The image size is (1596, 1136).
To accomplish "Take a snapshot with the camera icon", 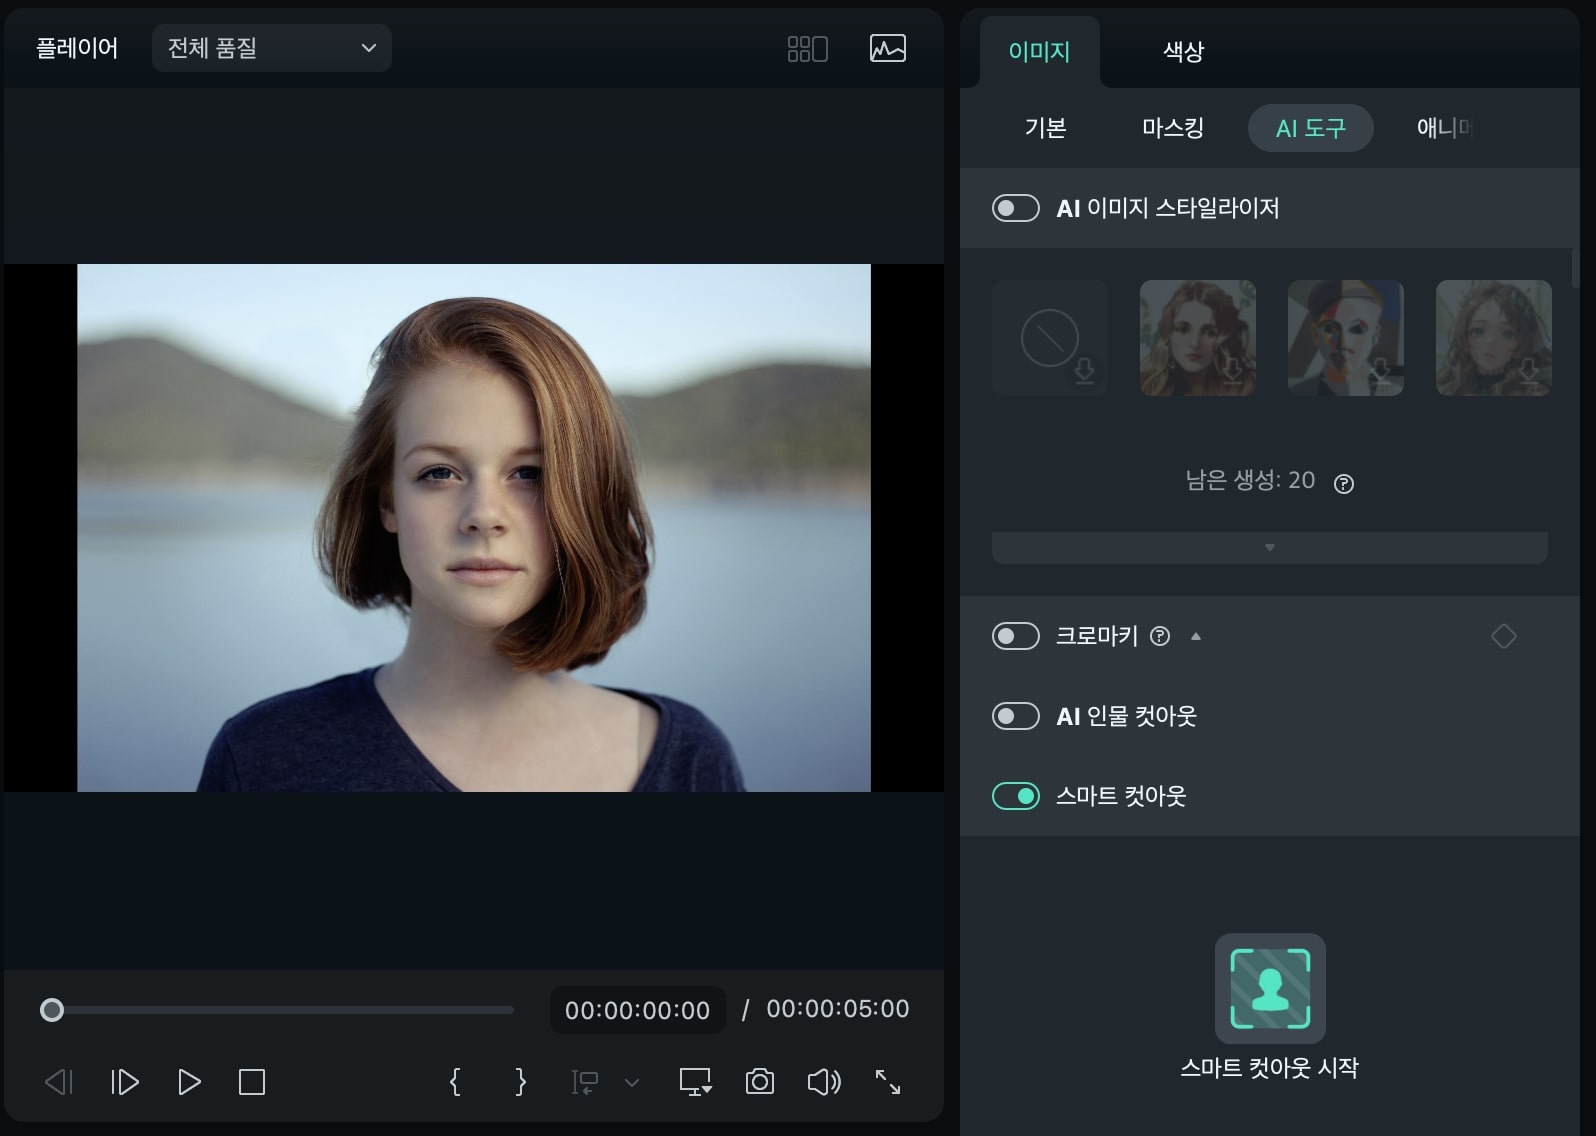I will pyautogui.click(x=760, y=1082).
